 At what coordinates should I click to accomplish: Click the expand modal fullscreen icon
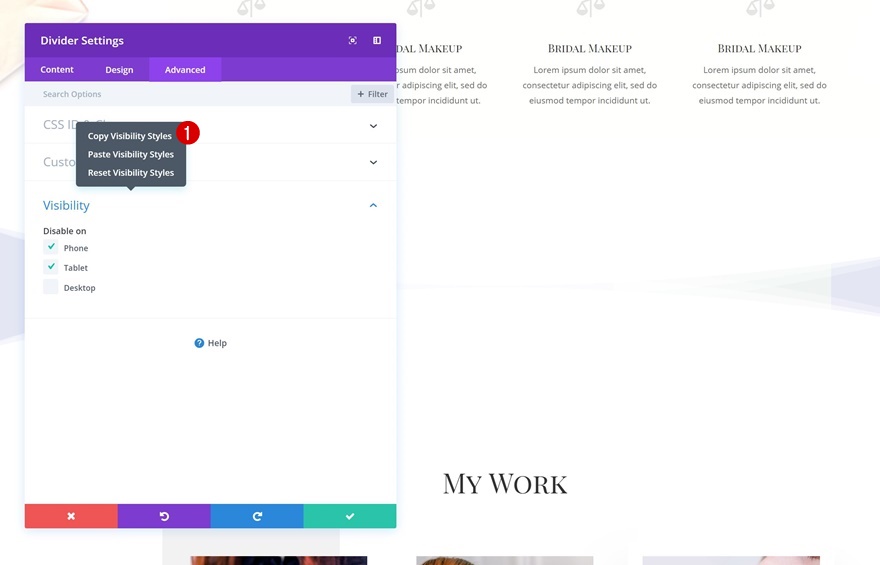click(352, 40)
